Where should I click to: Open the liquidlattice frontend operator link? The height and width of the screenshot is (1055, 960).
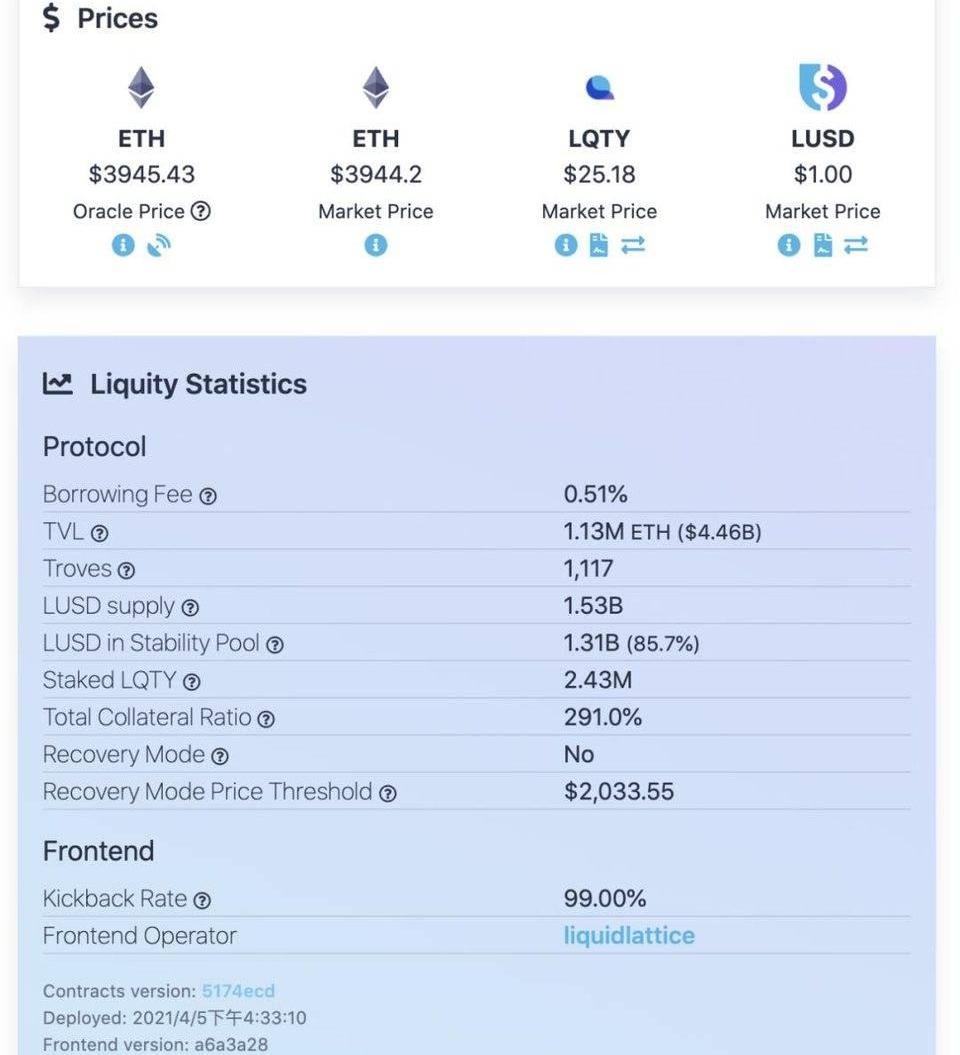point(629,936)
